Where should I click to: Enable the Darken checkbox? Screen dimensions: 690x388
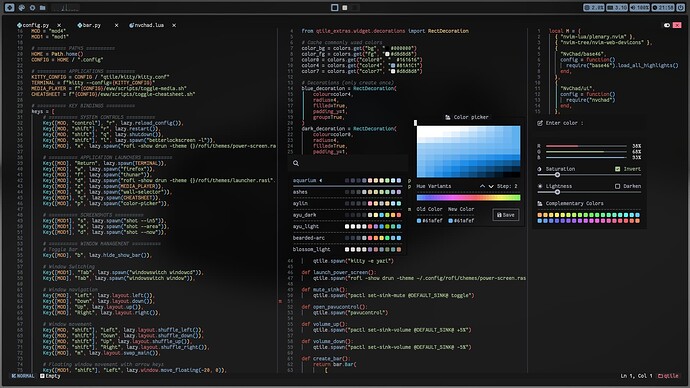[617, 186]
